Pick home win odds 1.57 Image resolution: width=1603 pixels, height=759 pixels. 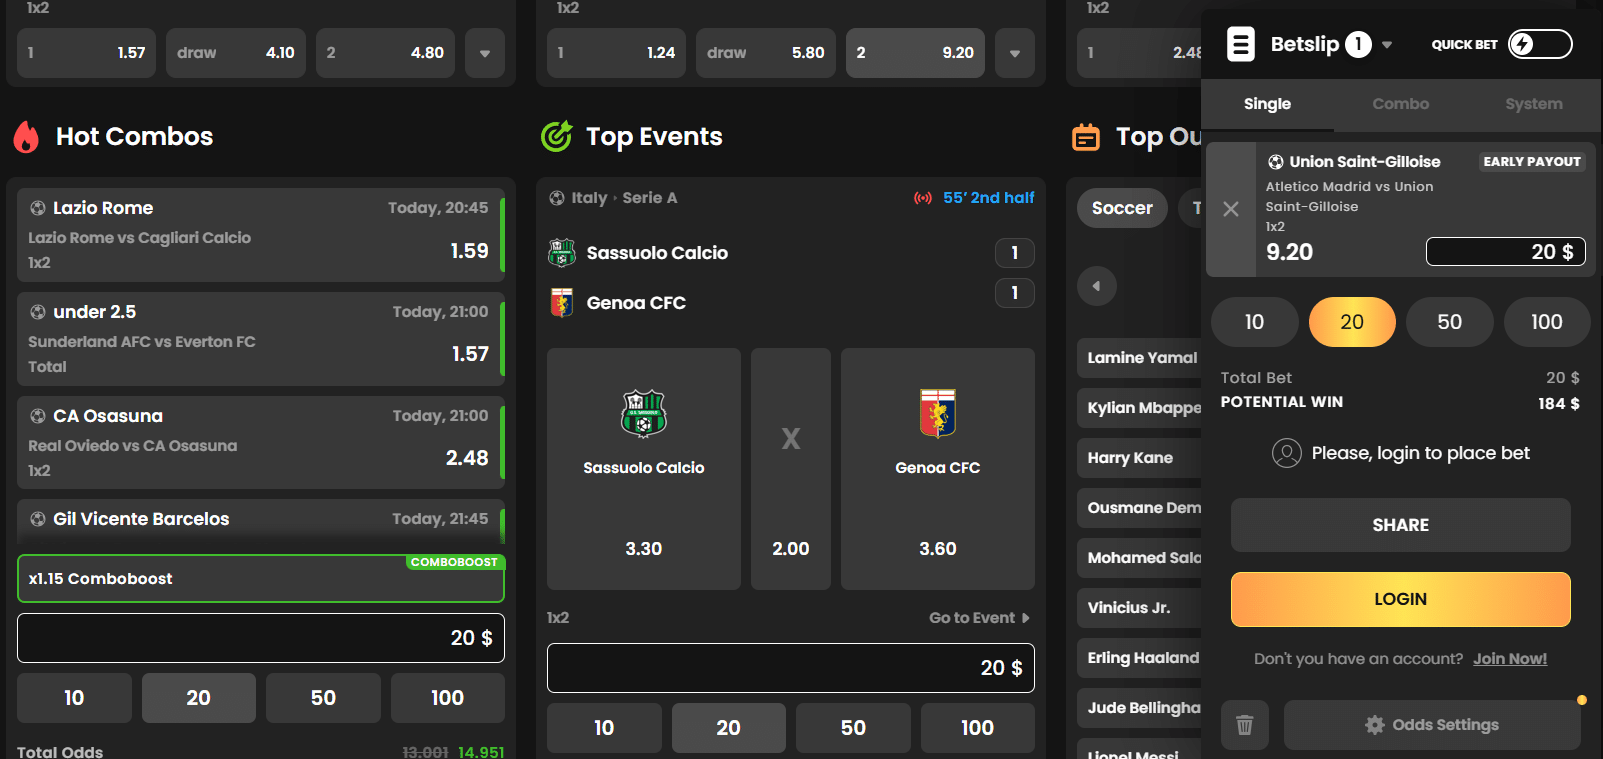[86, 53]
